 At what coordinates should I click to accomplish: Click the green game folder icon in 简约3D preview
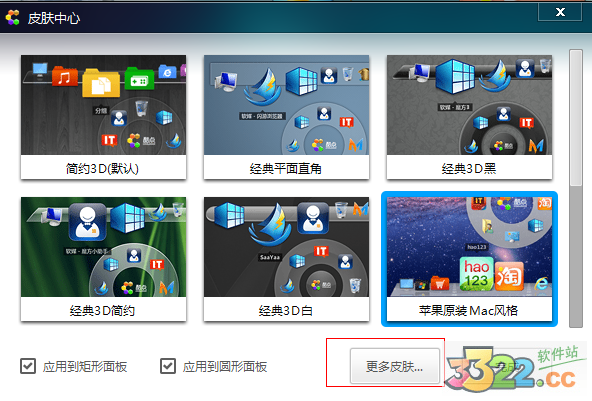point(139,79)
